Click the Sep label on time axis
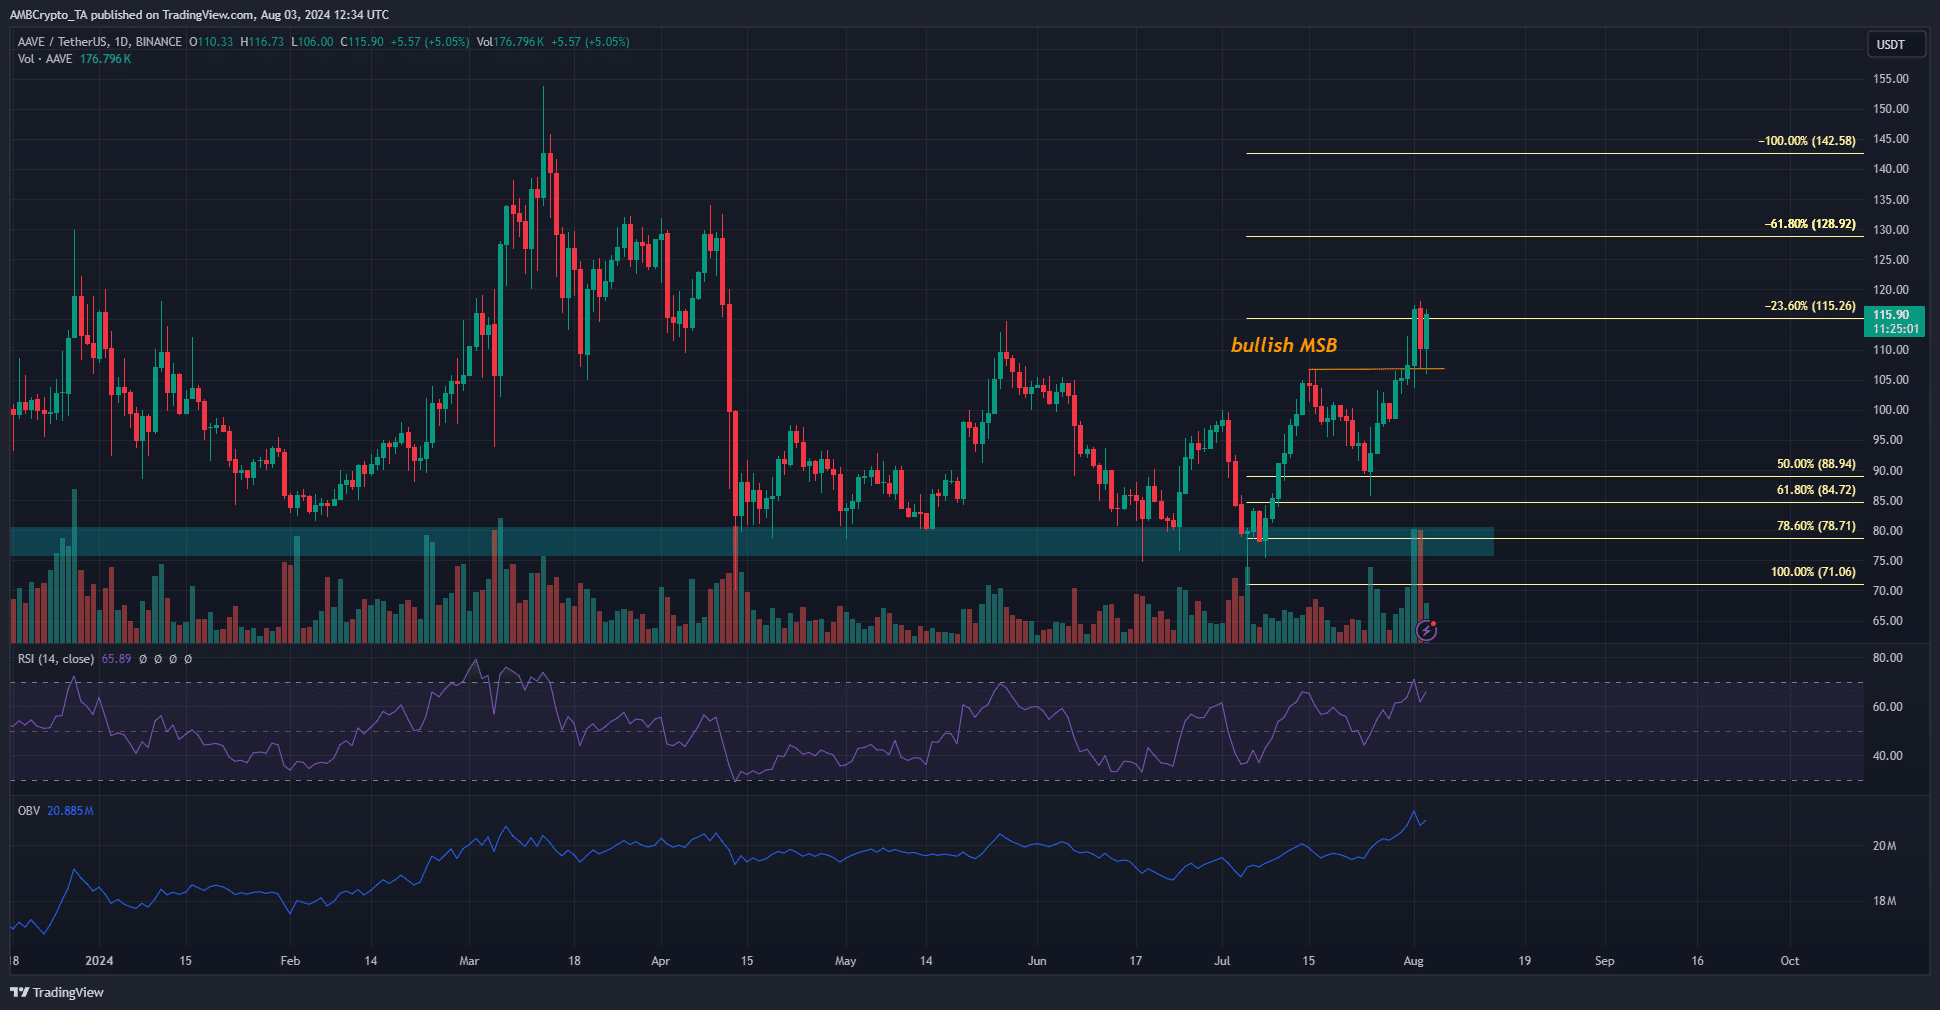The image size is (1940, 1010). pyautogui.click(x=1604, y=961)
